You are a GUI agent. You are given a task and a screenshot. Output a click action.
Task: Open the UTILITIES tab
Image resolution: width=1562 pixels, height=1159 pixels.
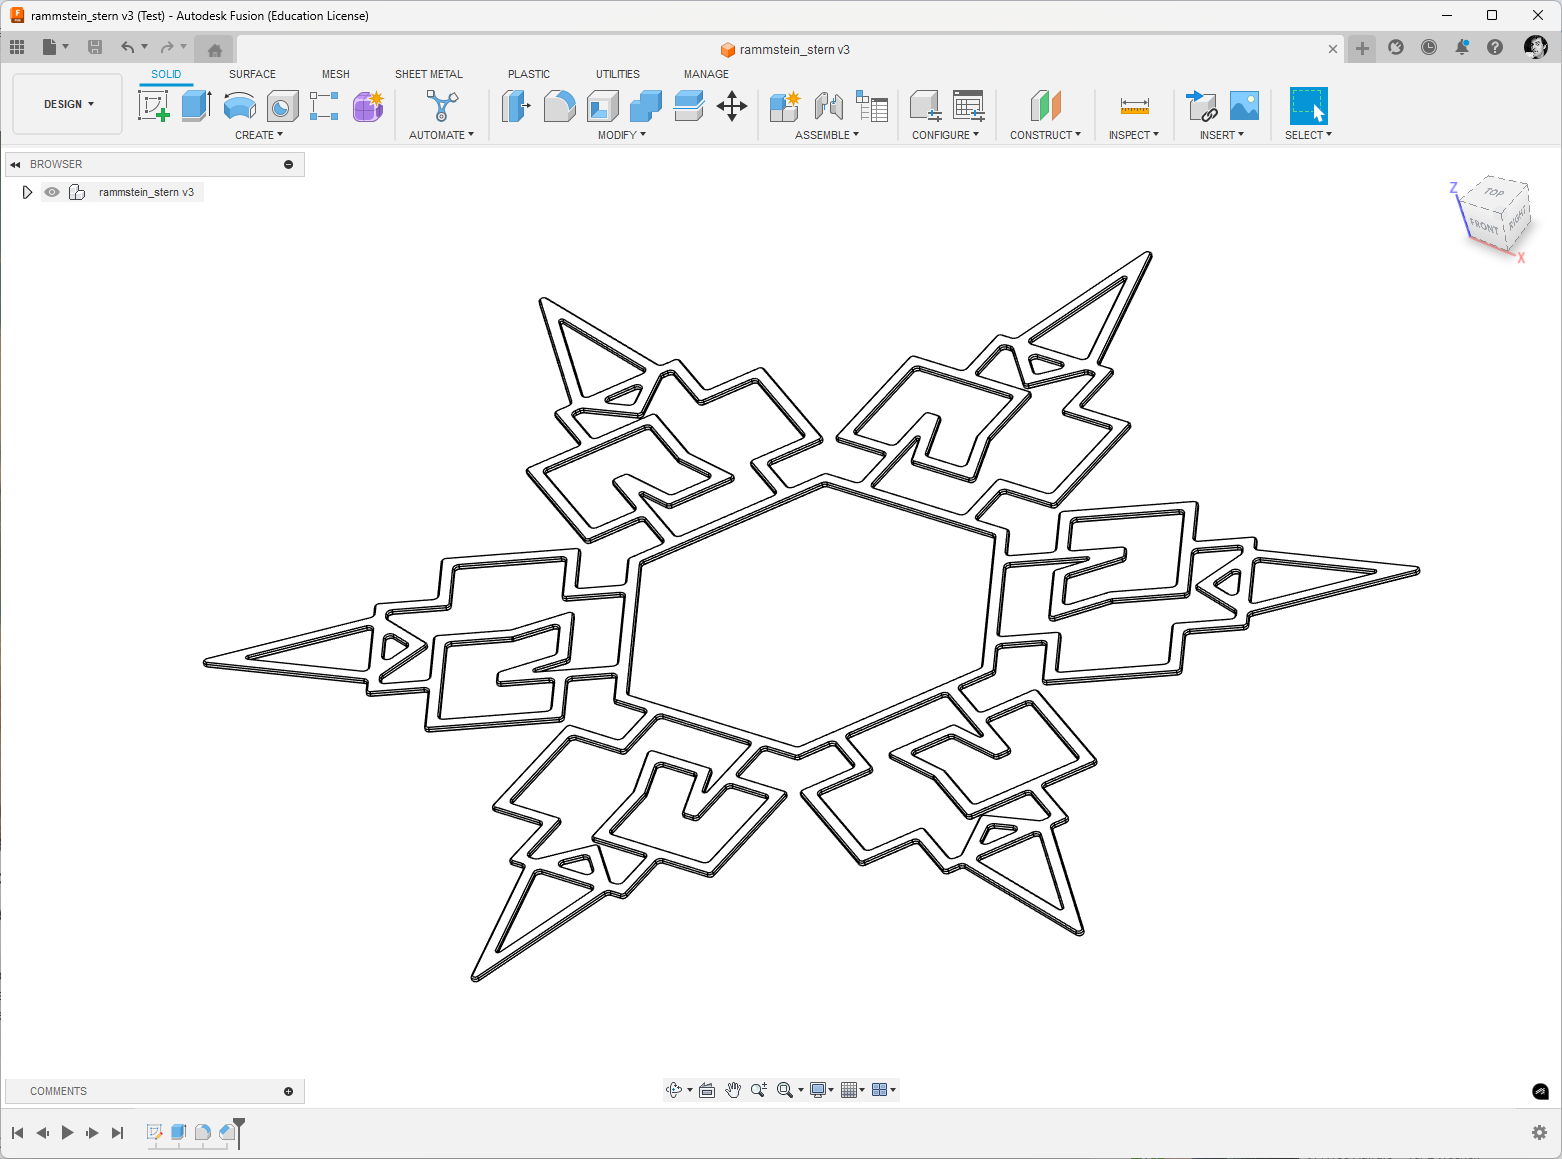pos(618,74)
